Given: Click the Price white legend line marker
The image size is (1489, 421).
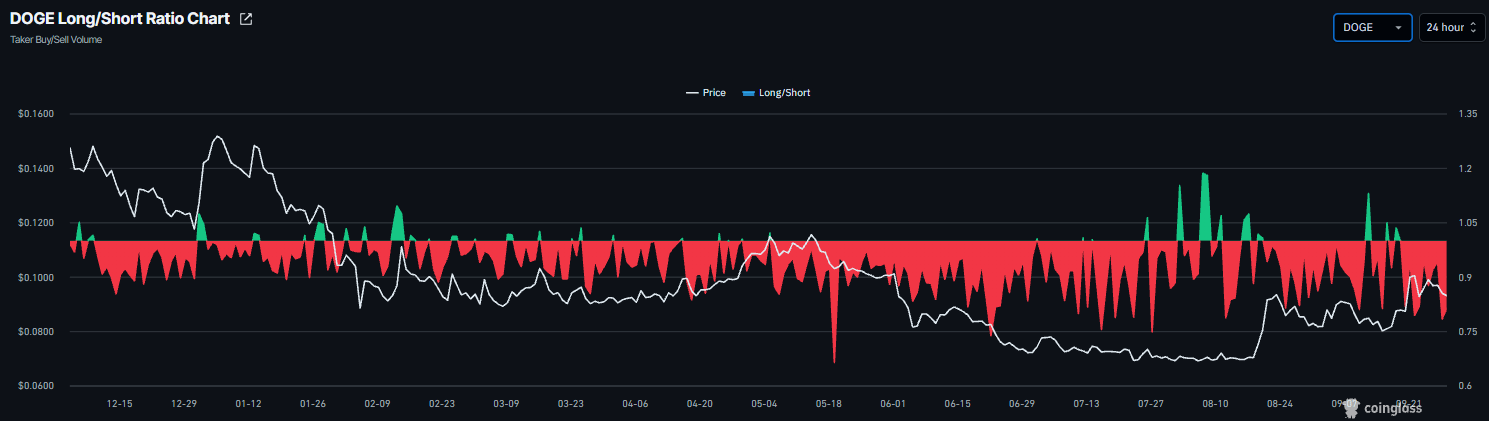Looking at the screenshot, I should (x=691, y=93).
